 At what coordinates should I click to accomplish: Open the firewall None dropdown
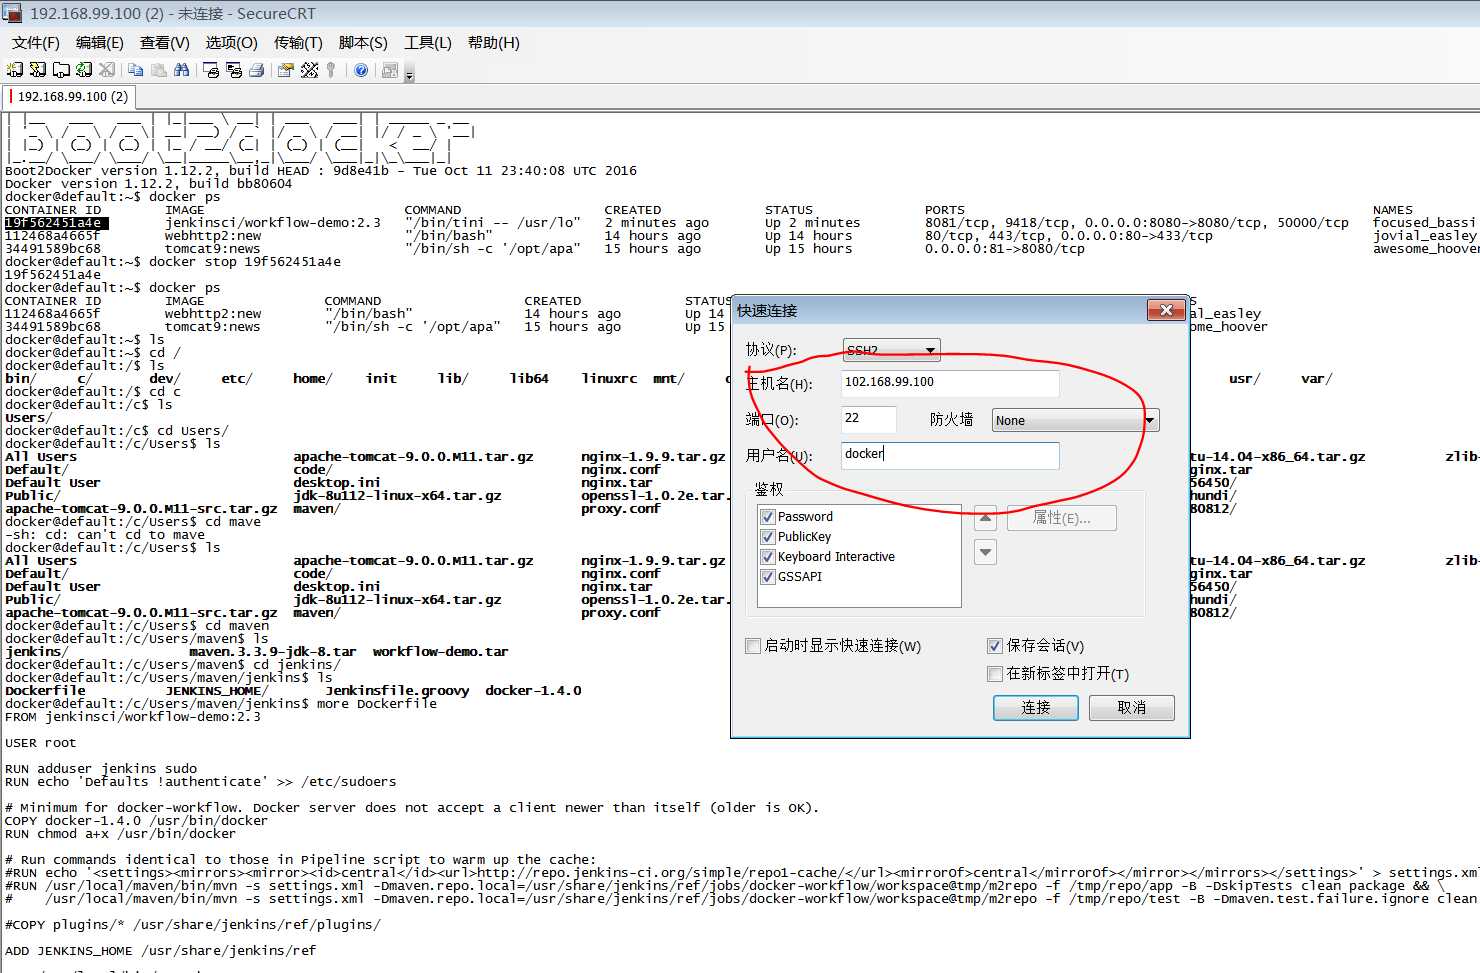[1075, 420]
